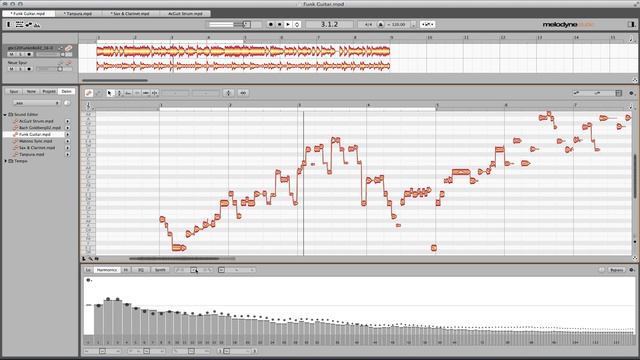Open the time snap grid button
Image resolution: width=640 pixels, height=360 pixels.
pyautogui.click(x=243, y=93)
